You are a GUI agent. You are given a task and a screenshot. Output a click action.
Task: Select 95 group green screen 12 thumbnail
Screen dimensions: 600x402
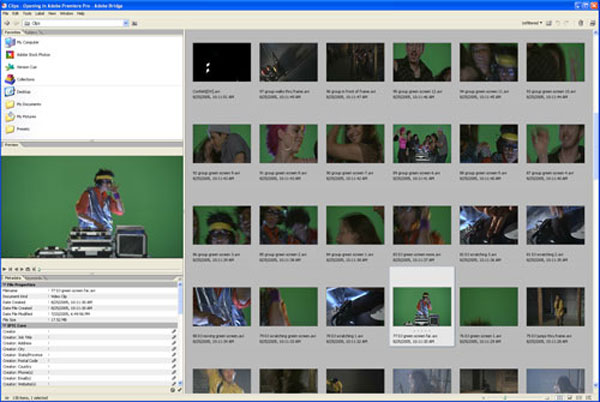(x=422, y=62)
